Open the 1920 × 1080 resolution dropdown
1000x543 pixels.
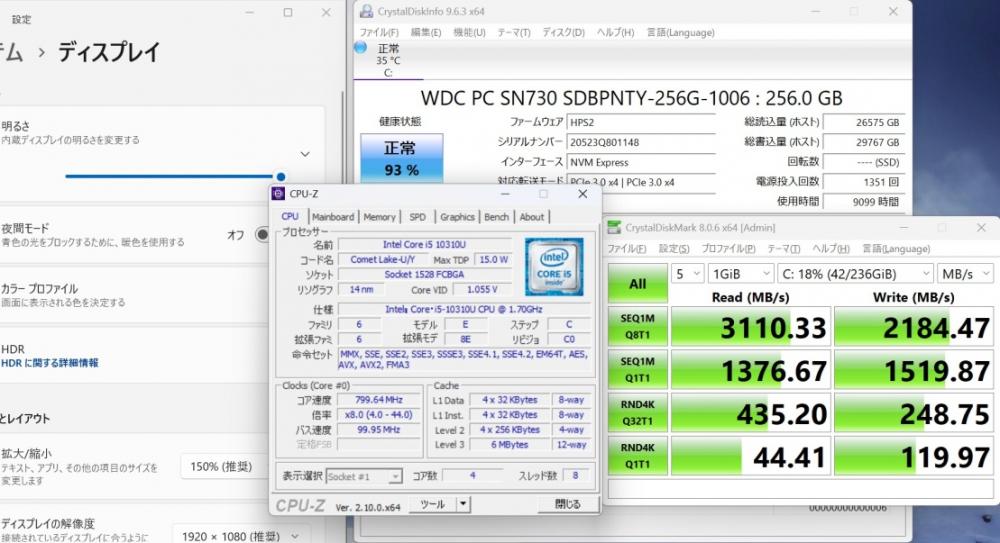click(x=240, y=536)
